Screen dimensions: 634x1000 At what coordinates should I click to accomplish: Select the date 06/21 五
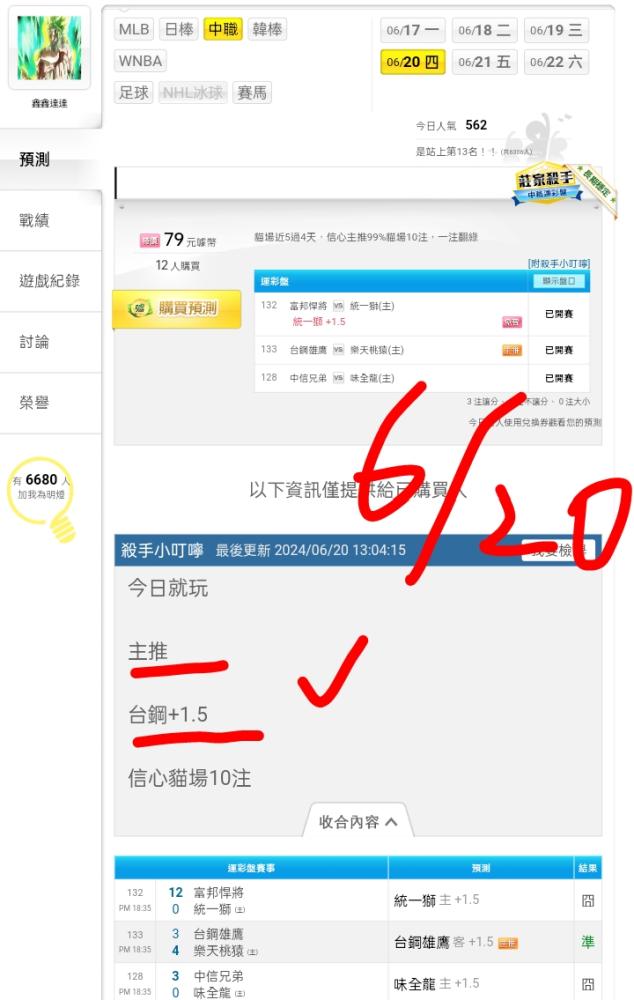(484, 62)
